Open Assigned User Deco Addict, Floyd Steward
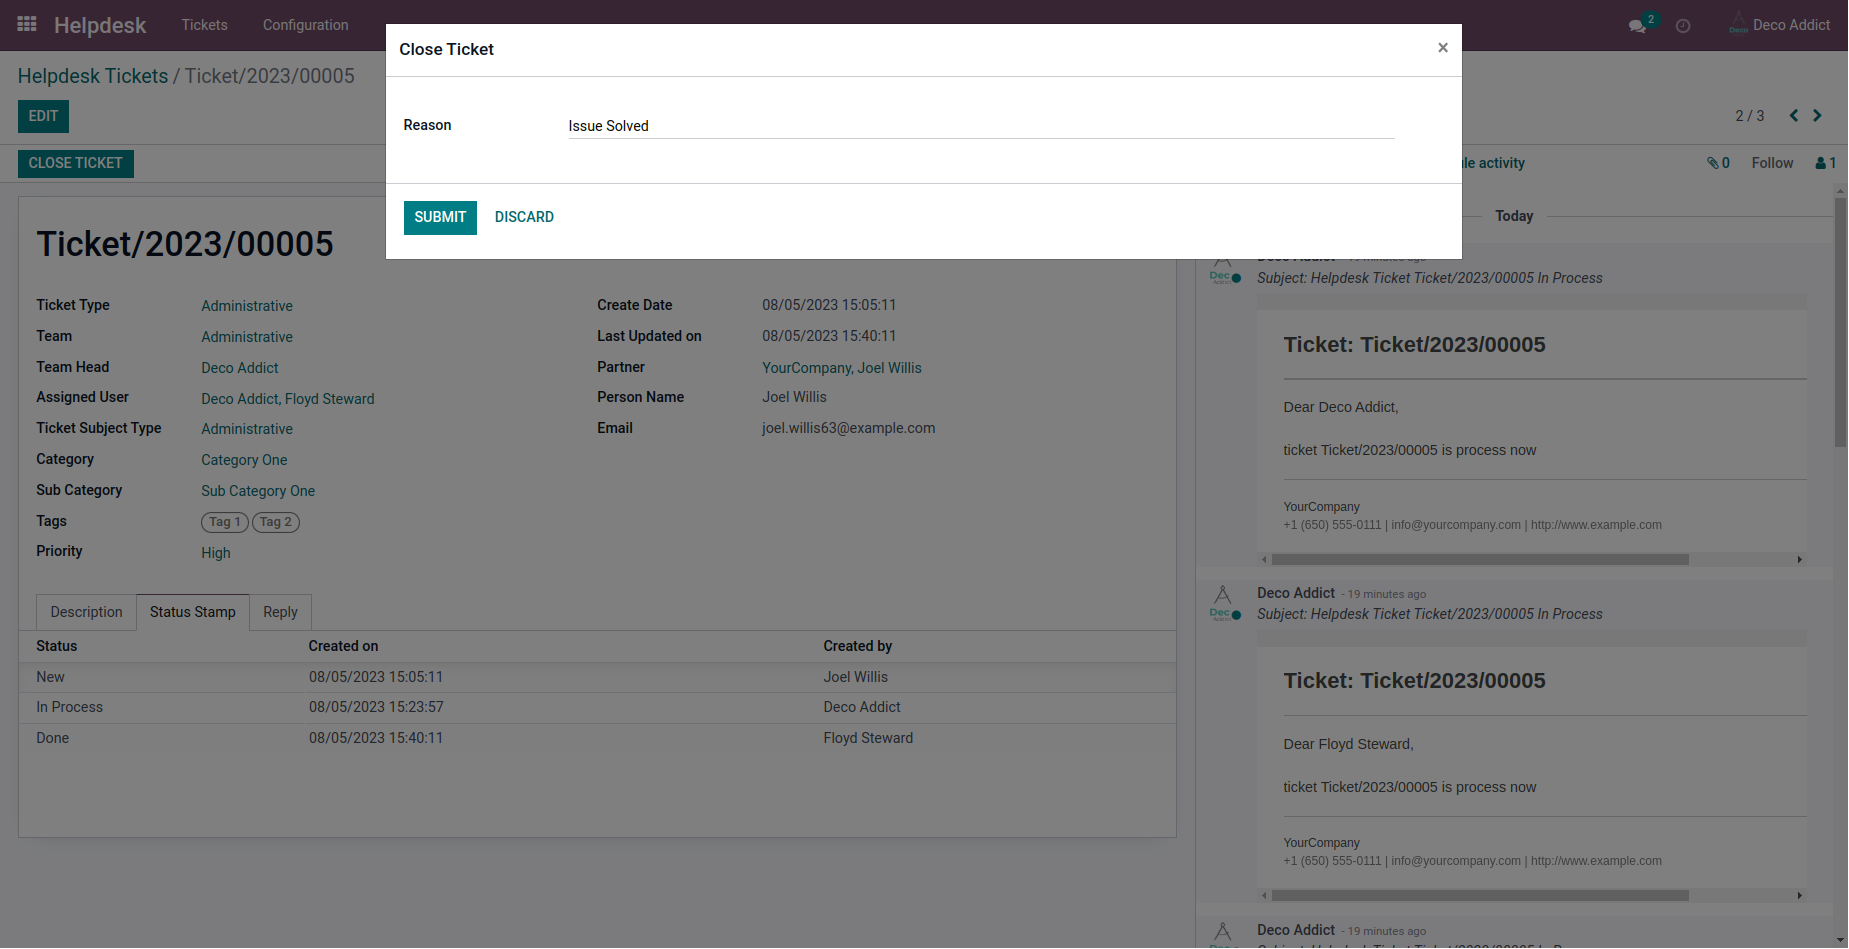This screenshot has width=1849, height=949. [288, 399]
